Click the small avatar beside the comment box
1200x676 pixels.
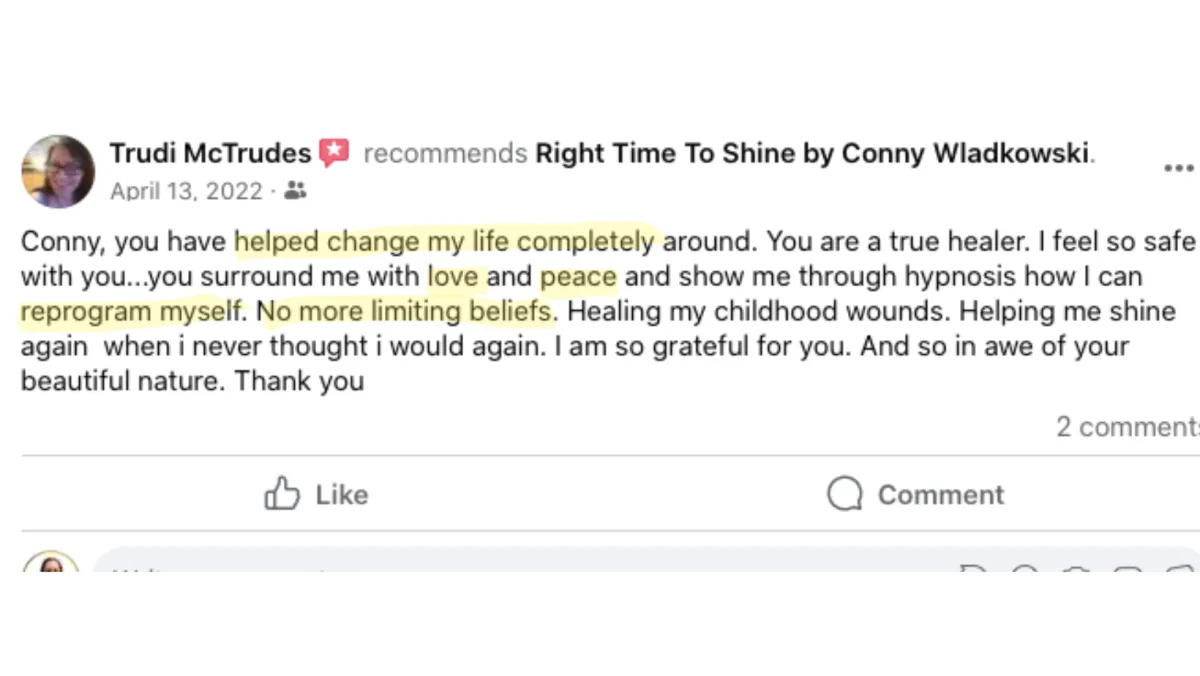[x=51, y=564]
